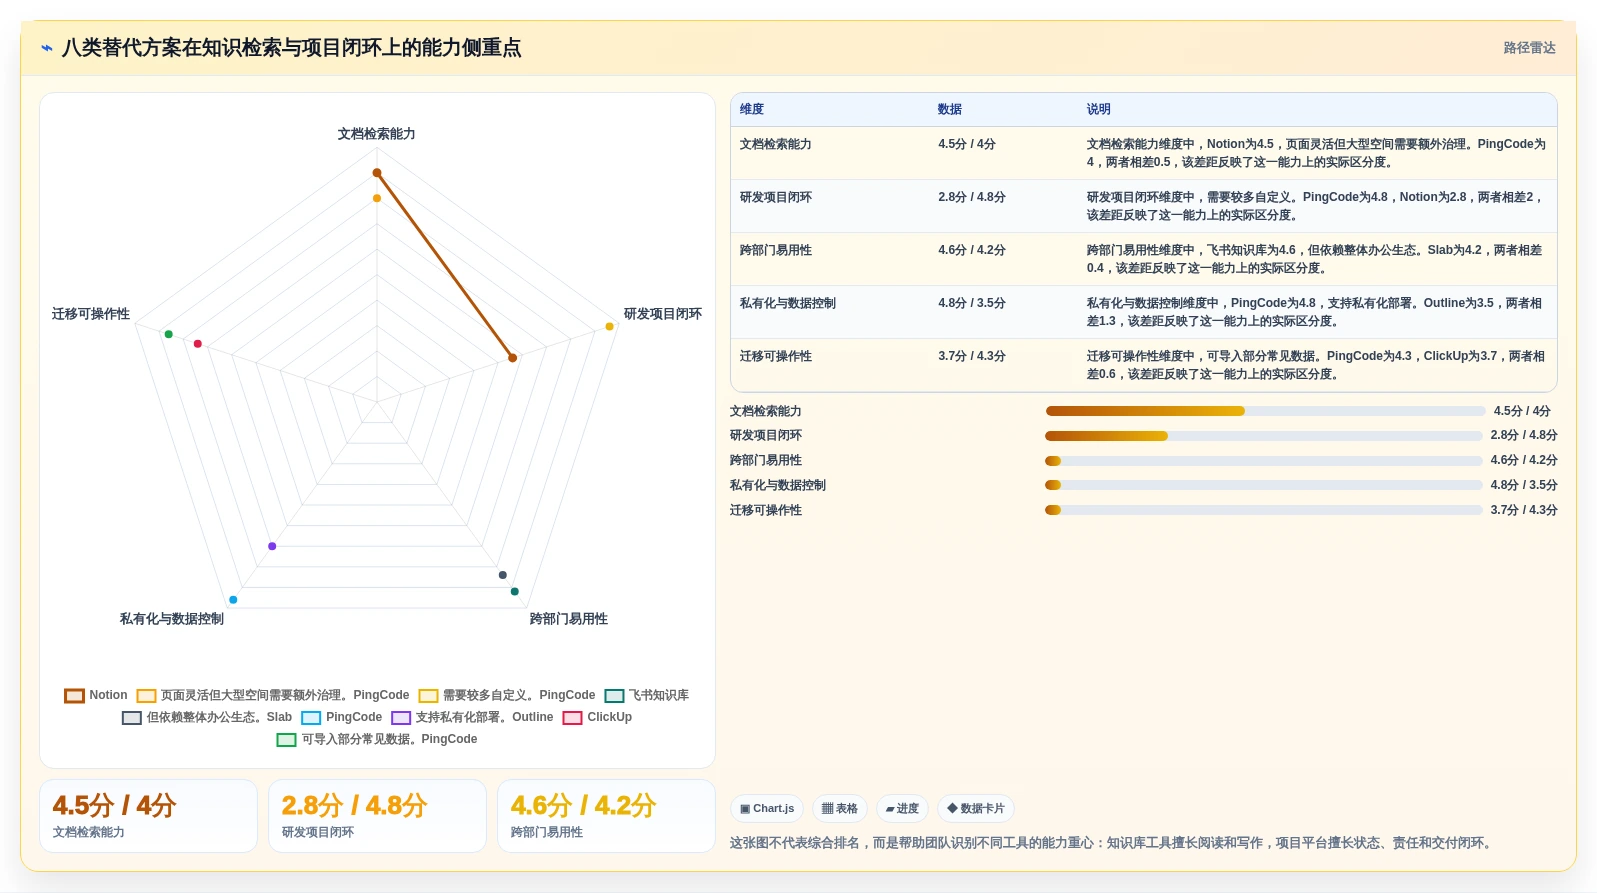Click the 迁移可操作性 radar axis label
1597x893 pixels.
click(91, 314)
